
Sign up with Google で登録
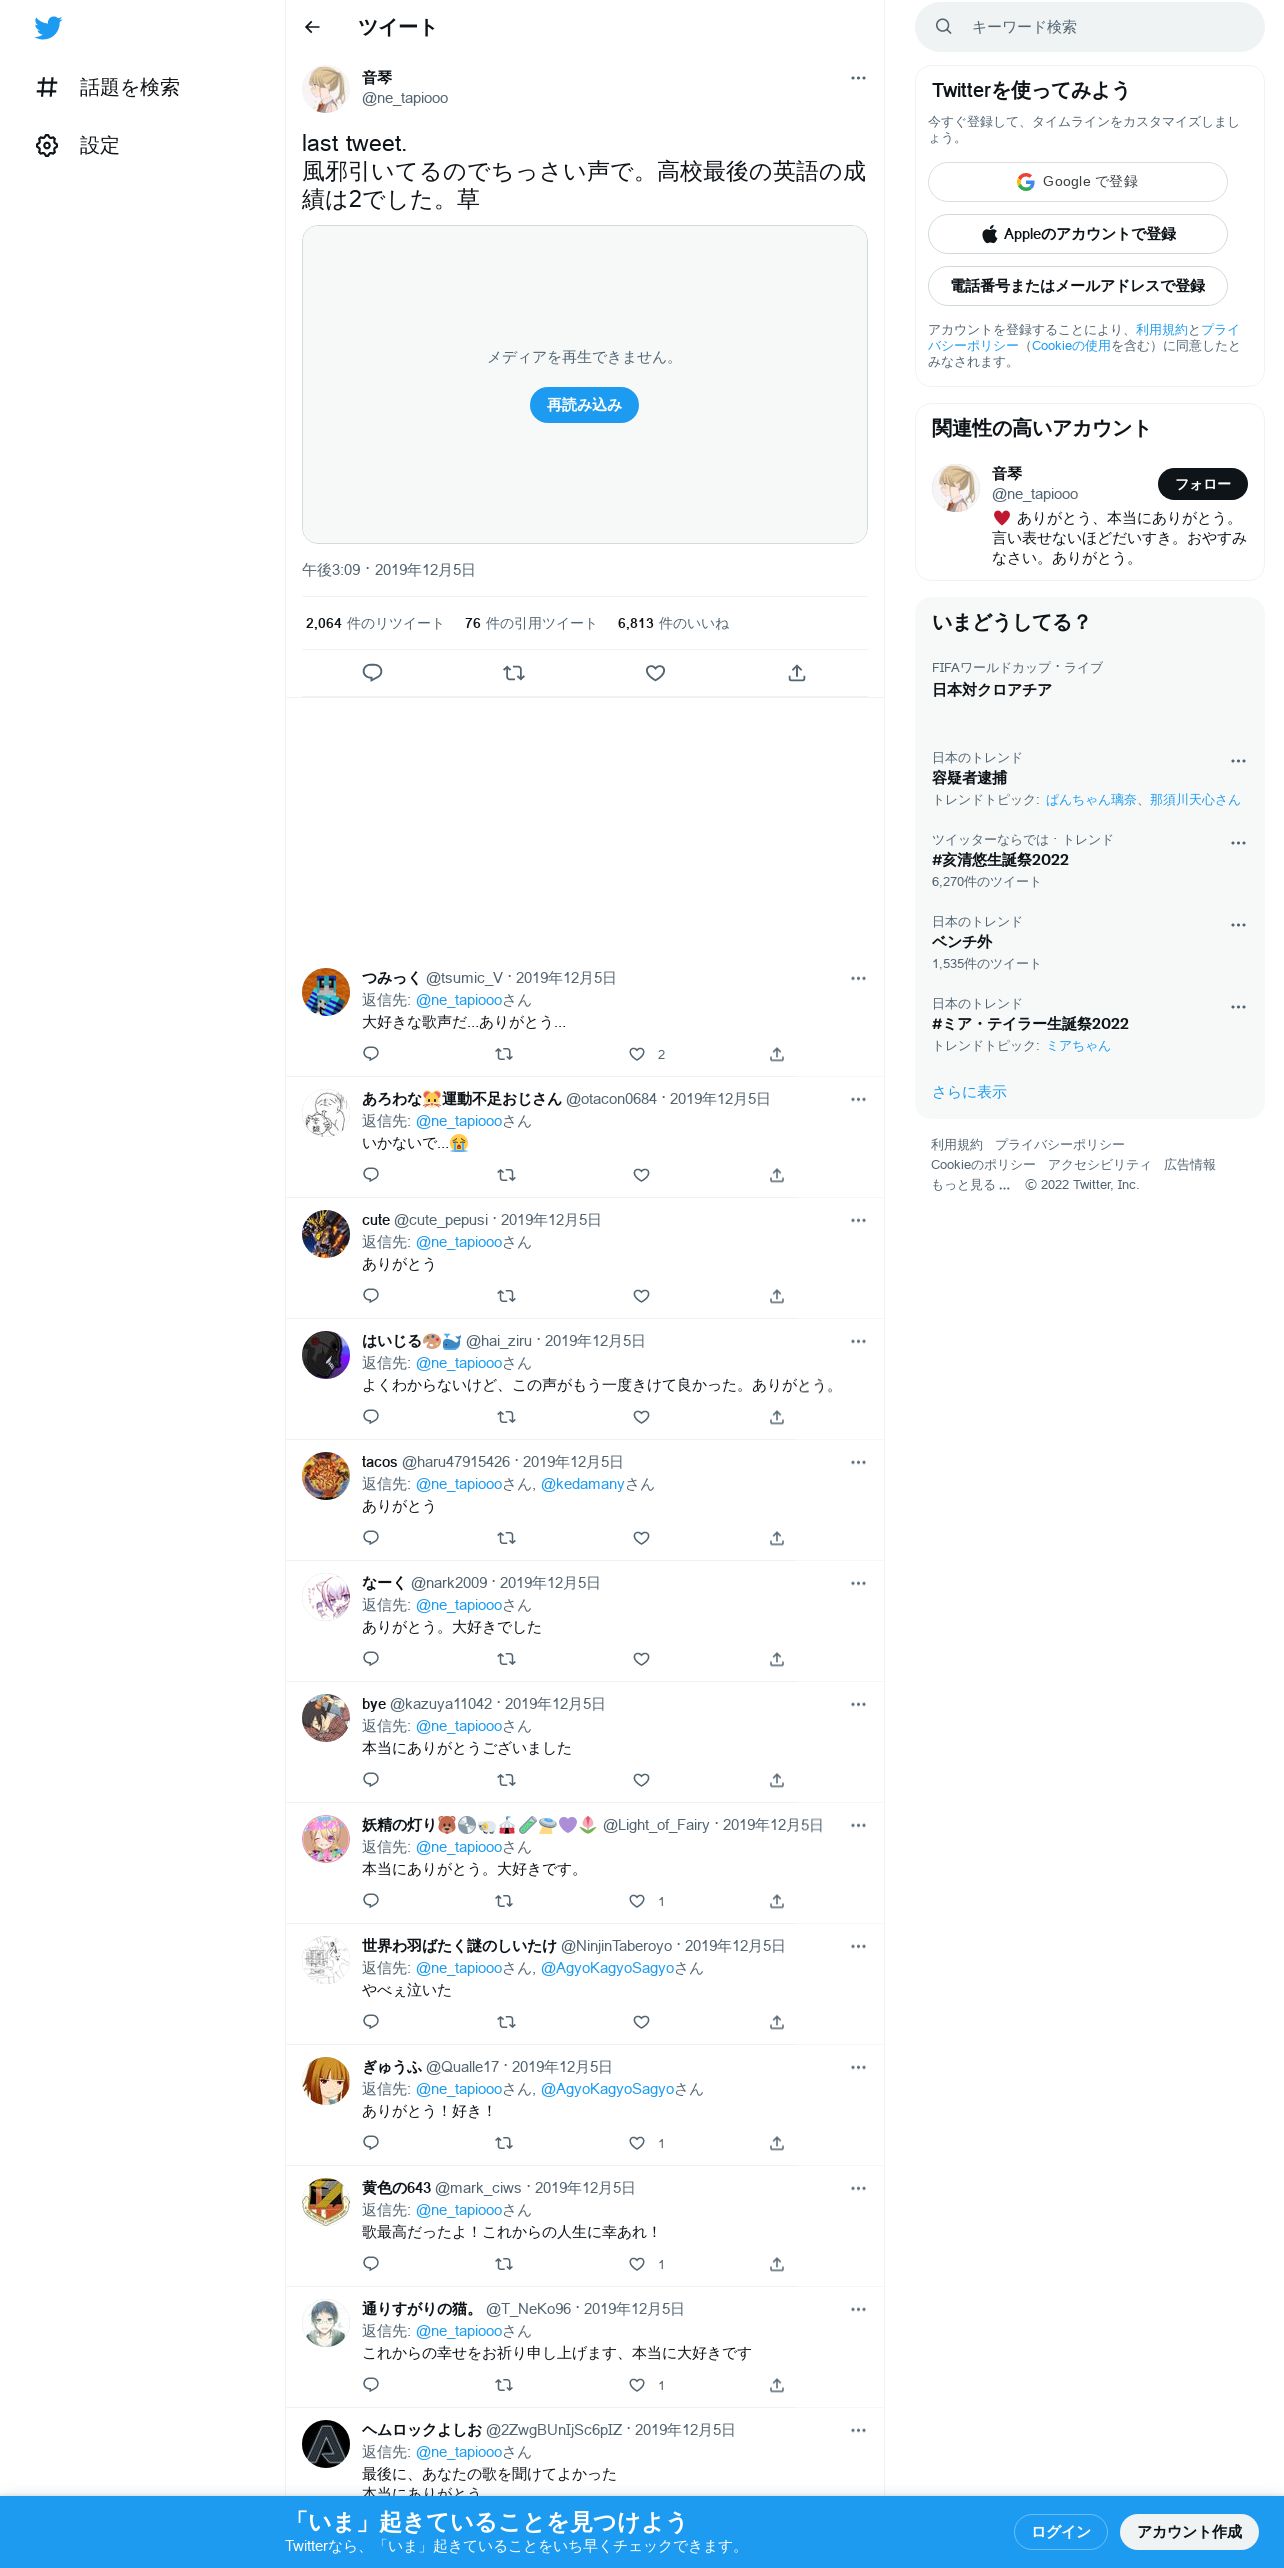[1077, 182]
